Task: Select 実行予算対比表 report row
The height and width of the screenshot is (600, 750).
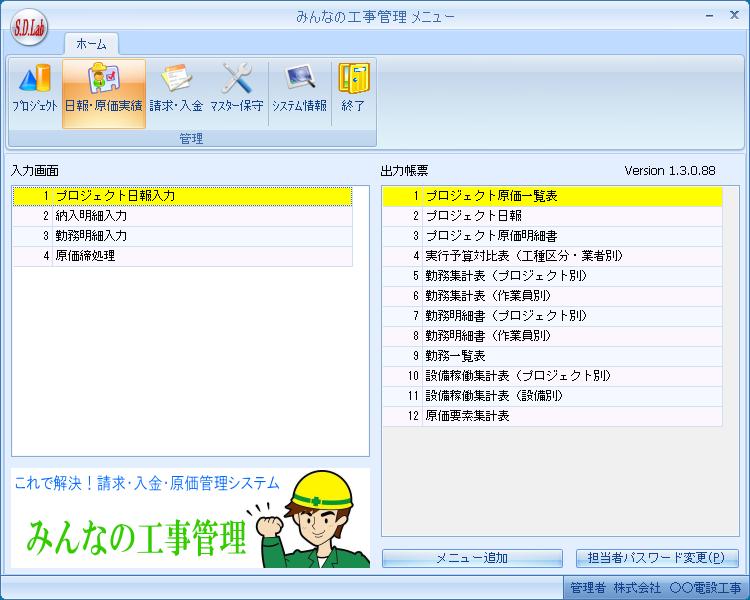Action: (x=552, y=256)
